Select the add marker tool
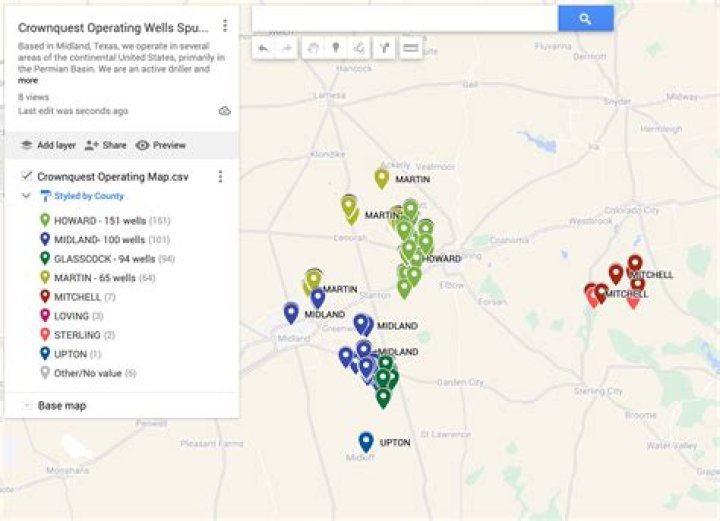 coord(335,48)
